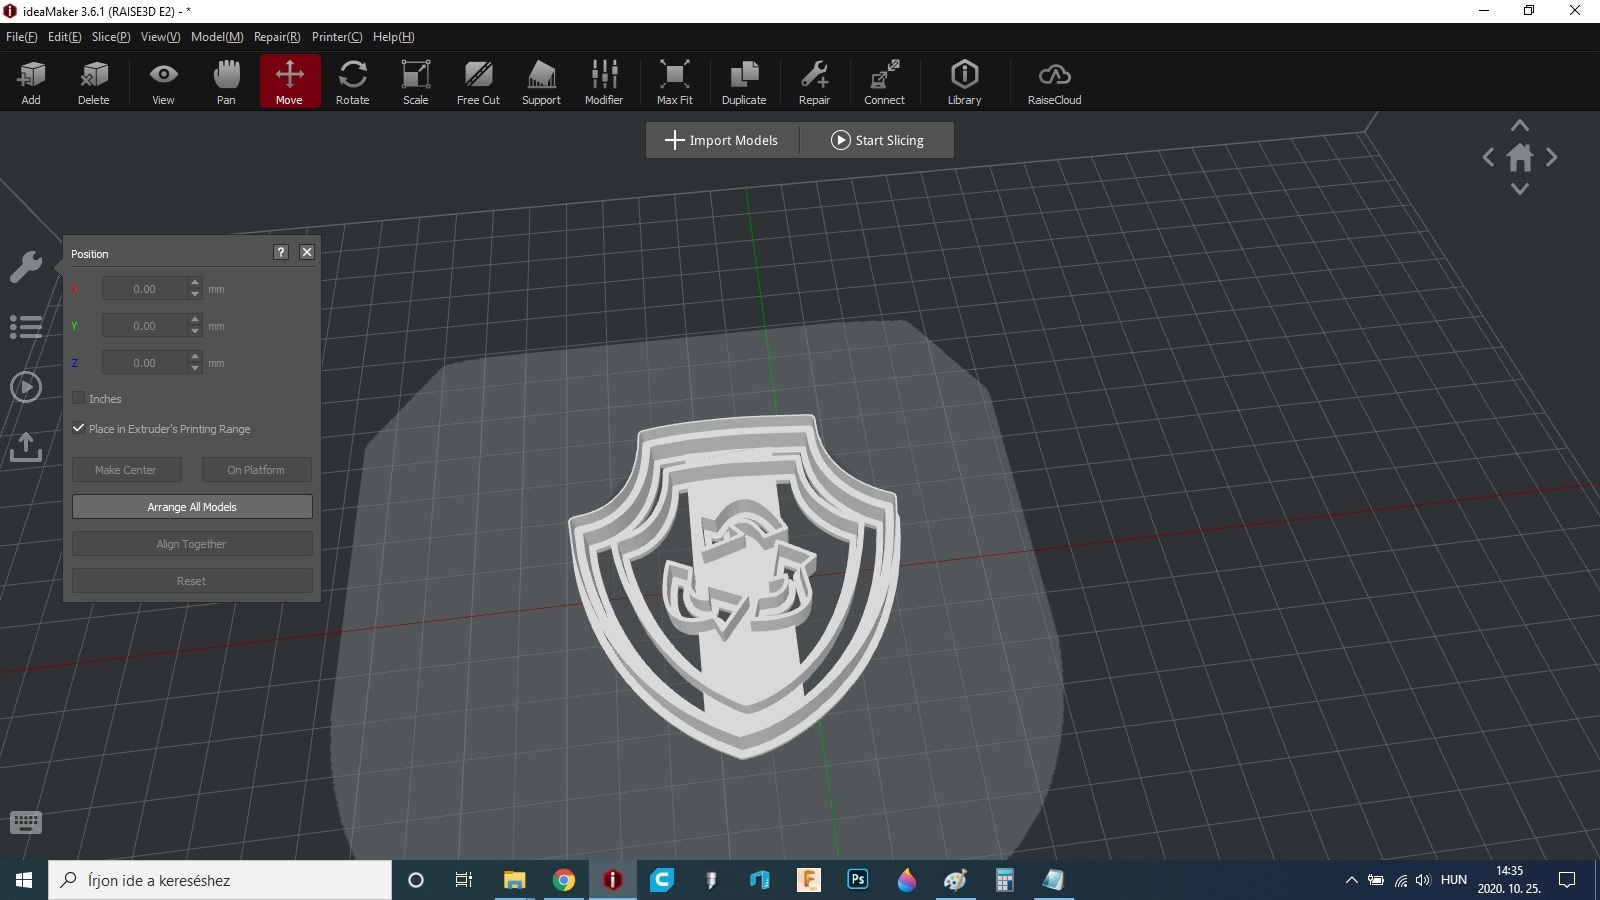Open File Explorer from the taskbar
Screen dimensions: 1600x900
pos(515,880)
